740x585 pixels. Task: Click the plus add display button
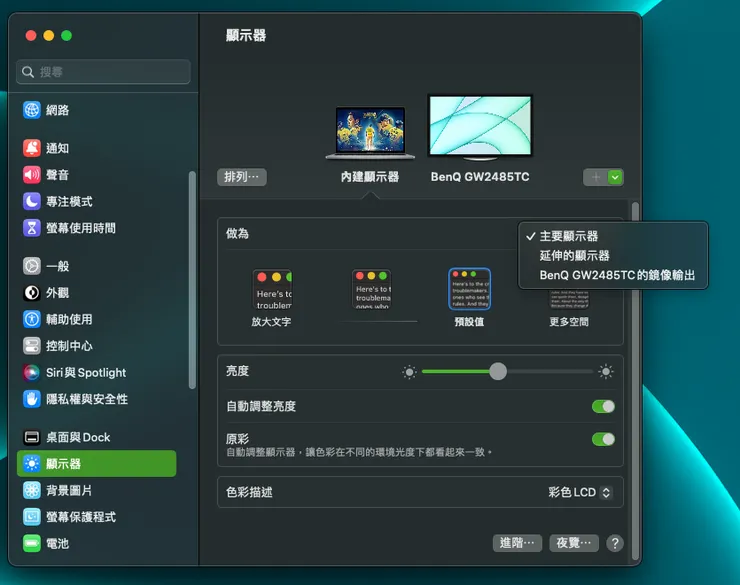pyautogui.click(x=596, y=177)
